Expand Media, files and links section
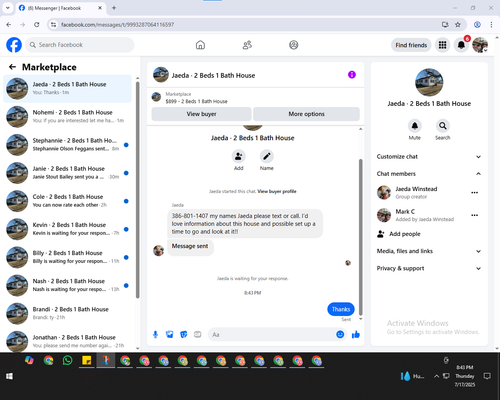The width and height of the screenshot is (500, 400). point(429,251)
